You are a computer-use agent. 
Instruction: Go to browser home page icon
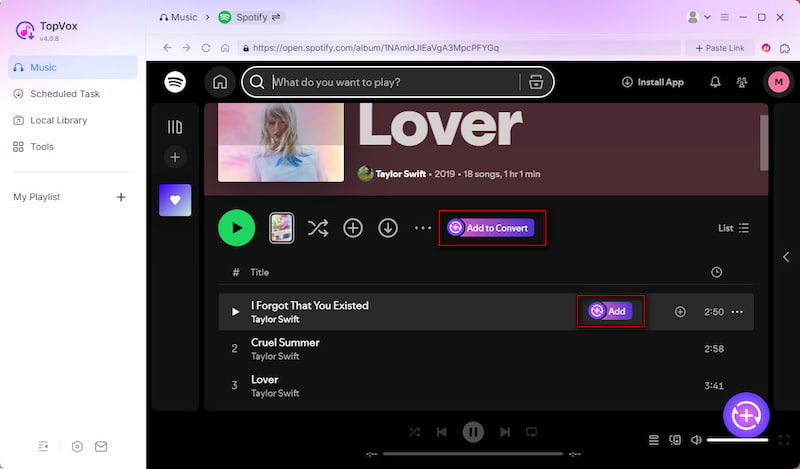(x=225, y=47)
